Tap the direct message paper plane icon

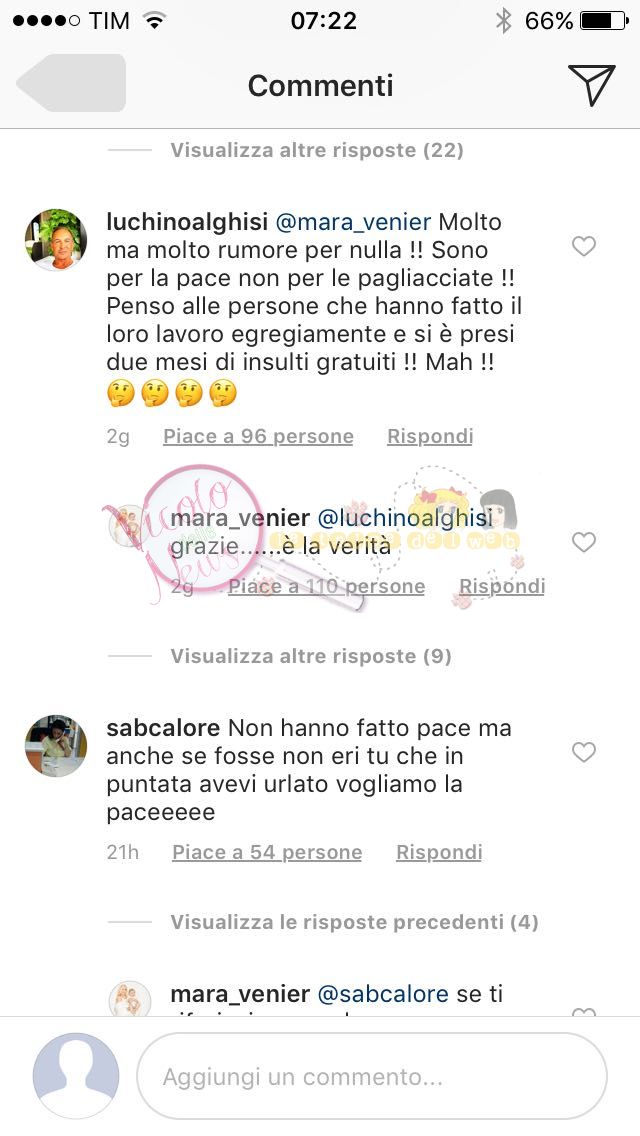click(591, 85)
